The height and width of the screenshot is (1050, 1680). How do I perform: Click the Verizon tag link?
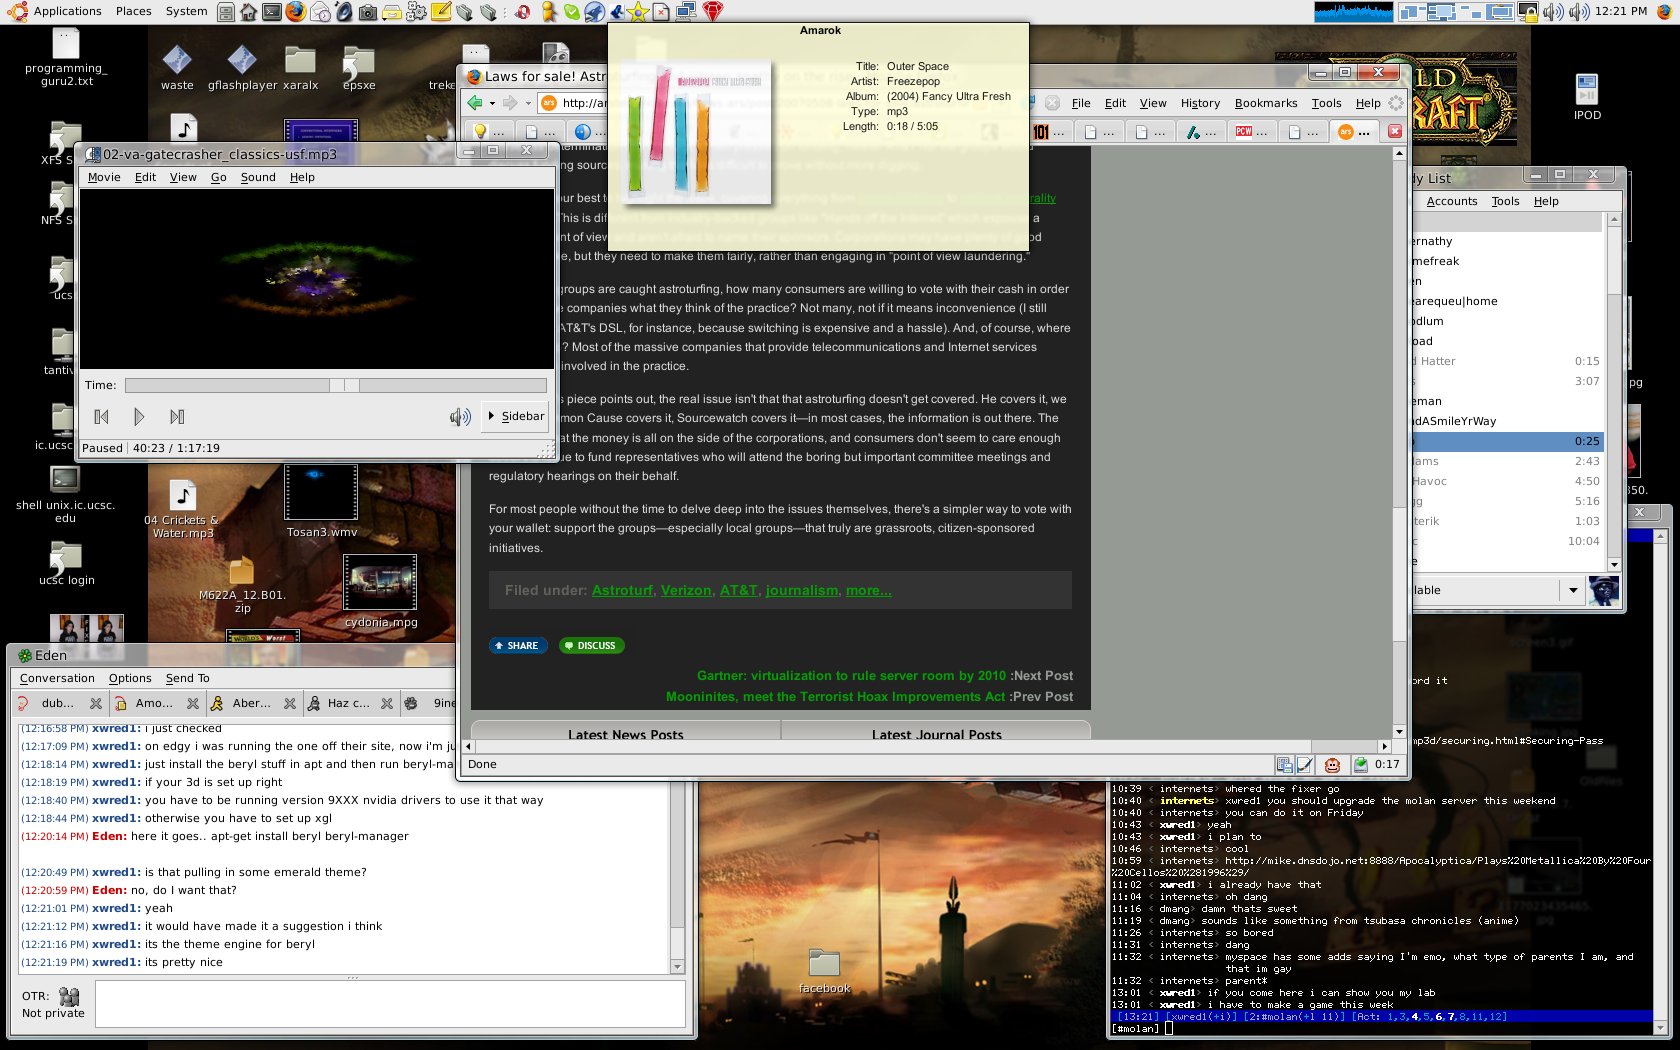(x=686, y=590)
